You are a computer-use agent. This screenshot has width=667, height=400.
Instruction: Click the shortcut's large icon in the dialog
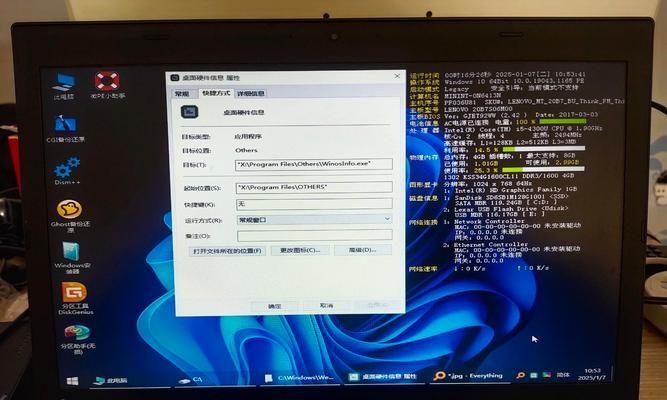pos(190,112)
